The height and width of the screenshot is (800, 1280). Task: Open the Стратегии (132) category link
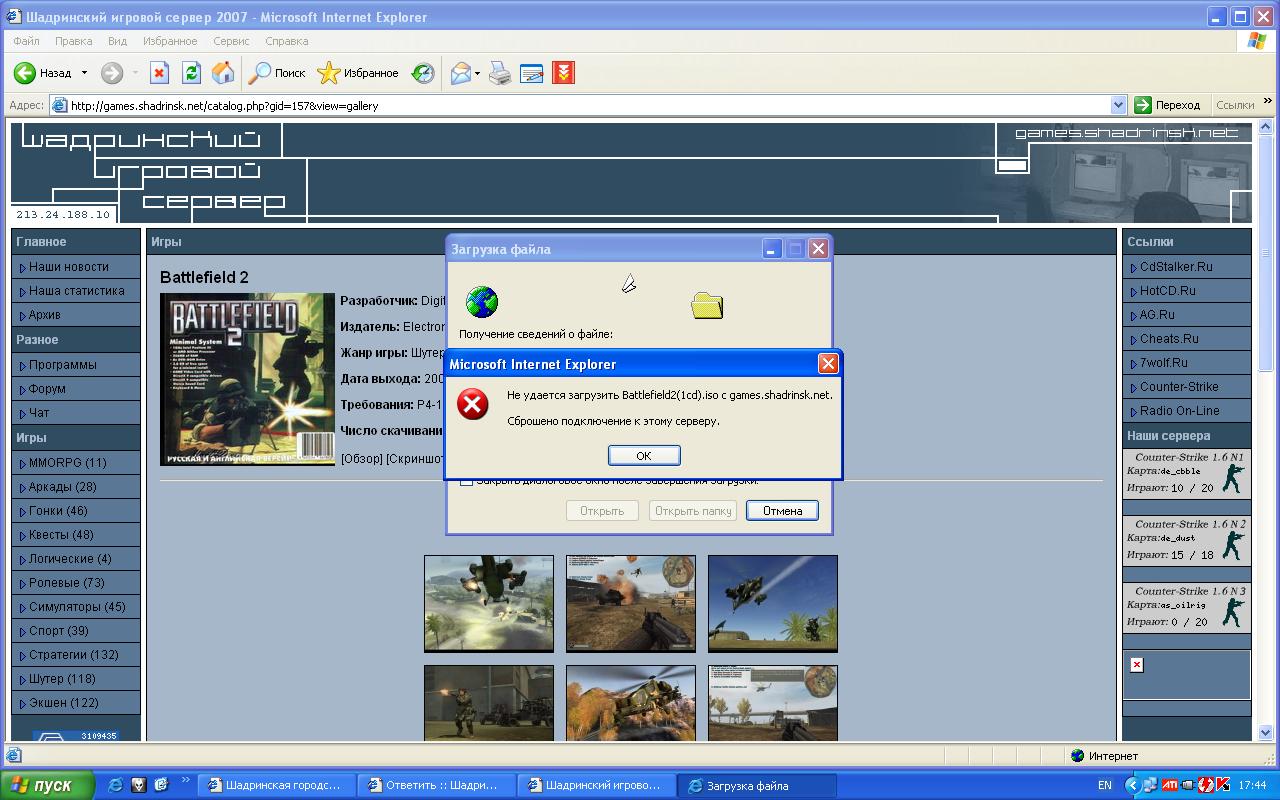(76, 655)
